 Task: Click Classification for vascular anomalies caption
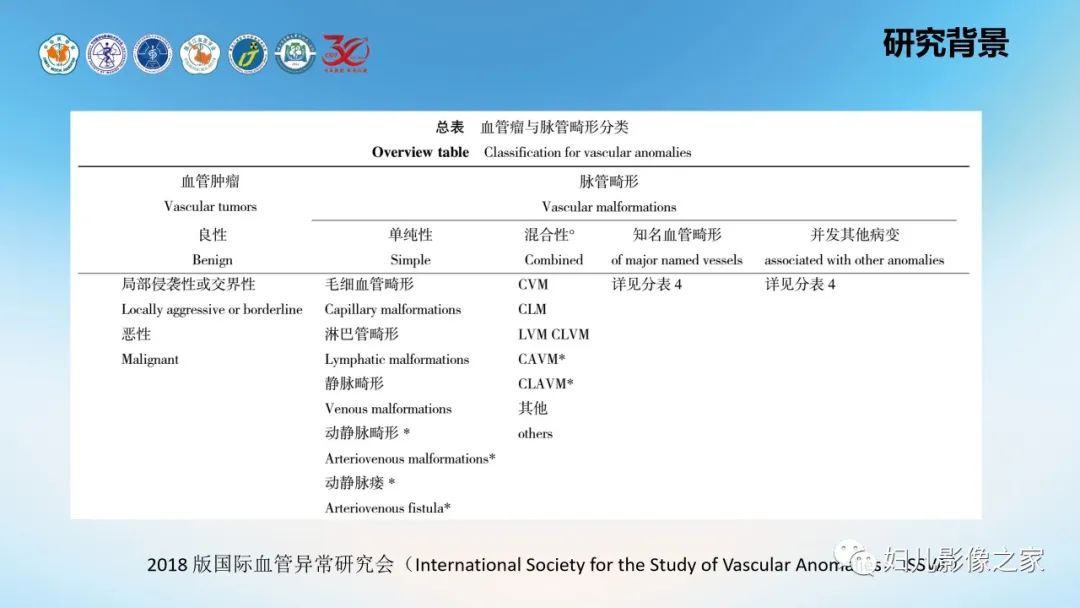pos(588,152)
